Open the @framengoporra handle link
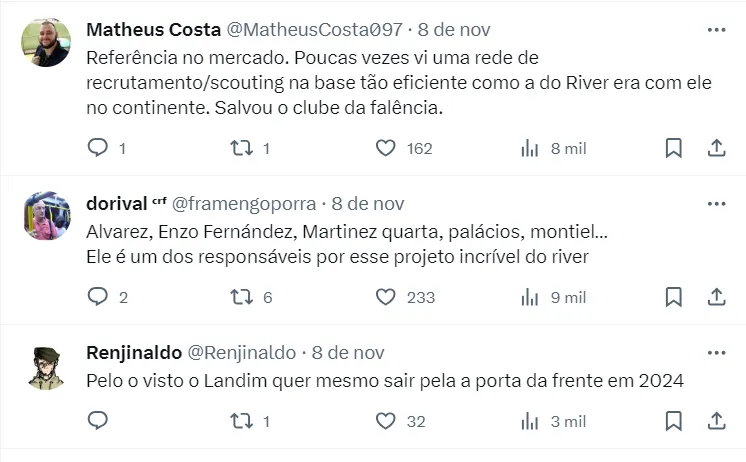This screenshot has height=462, width=746. [245, 204]
